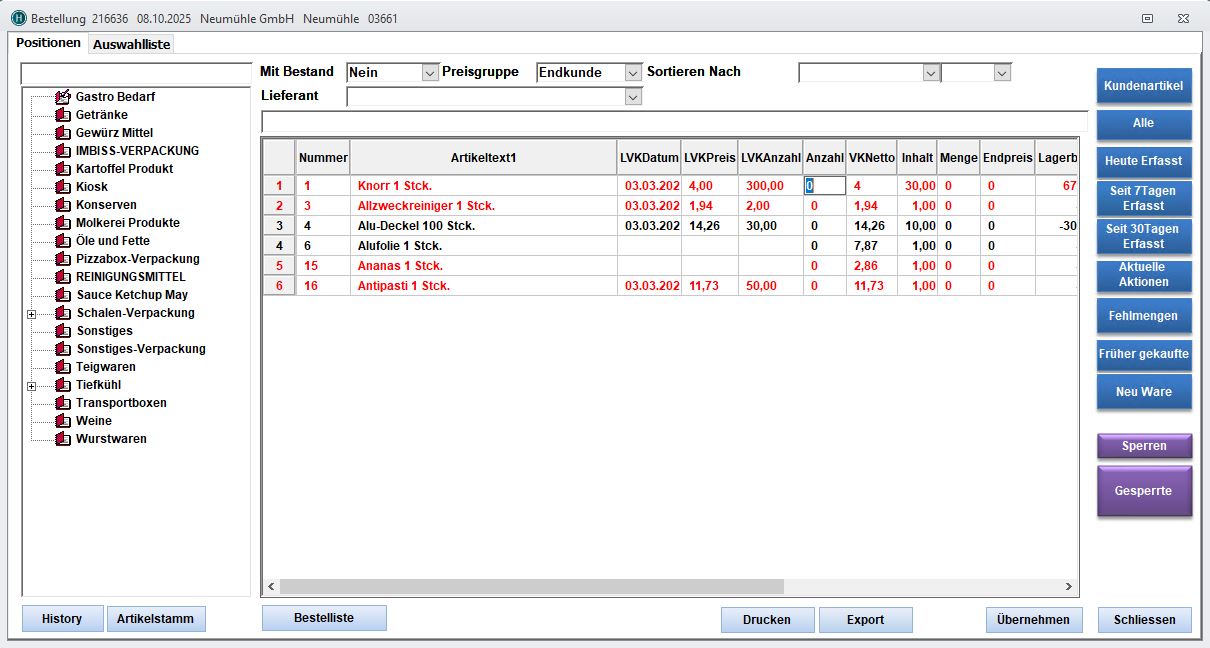
Task: Click the book icon next to Weine
Action: click(x=63, y=421)
